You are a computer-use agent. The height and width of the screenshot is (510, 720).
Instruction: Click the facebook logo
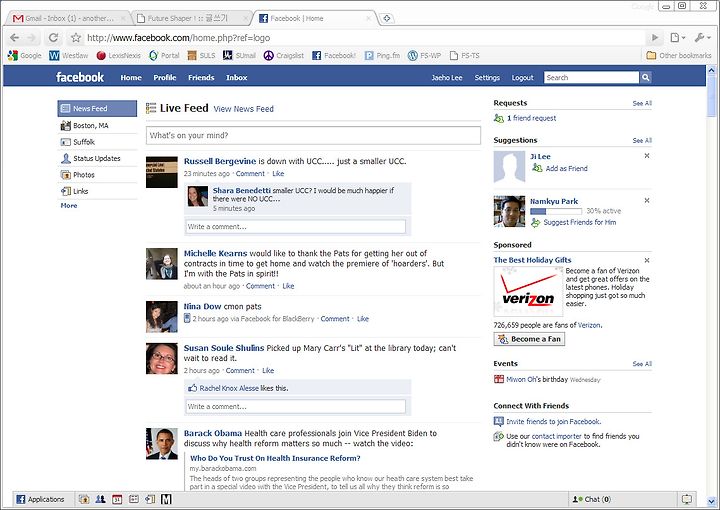80,77
